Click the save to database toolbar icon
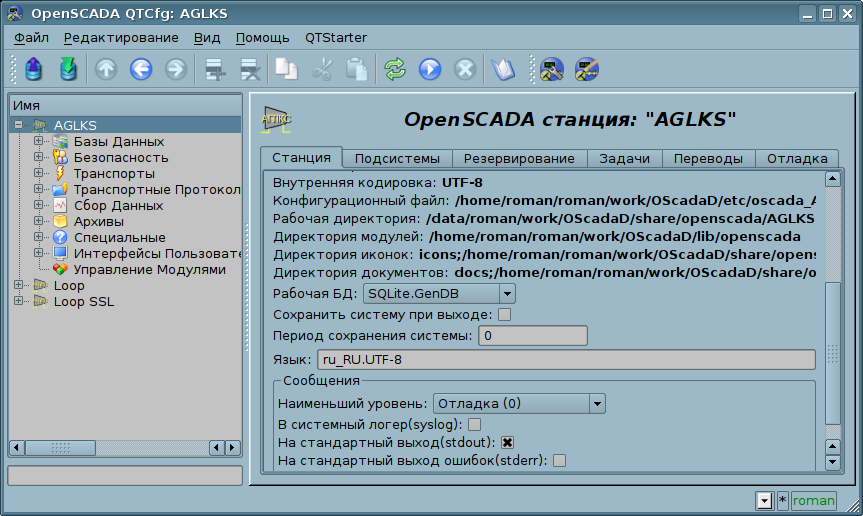 68,69
